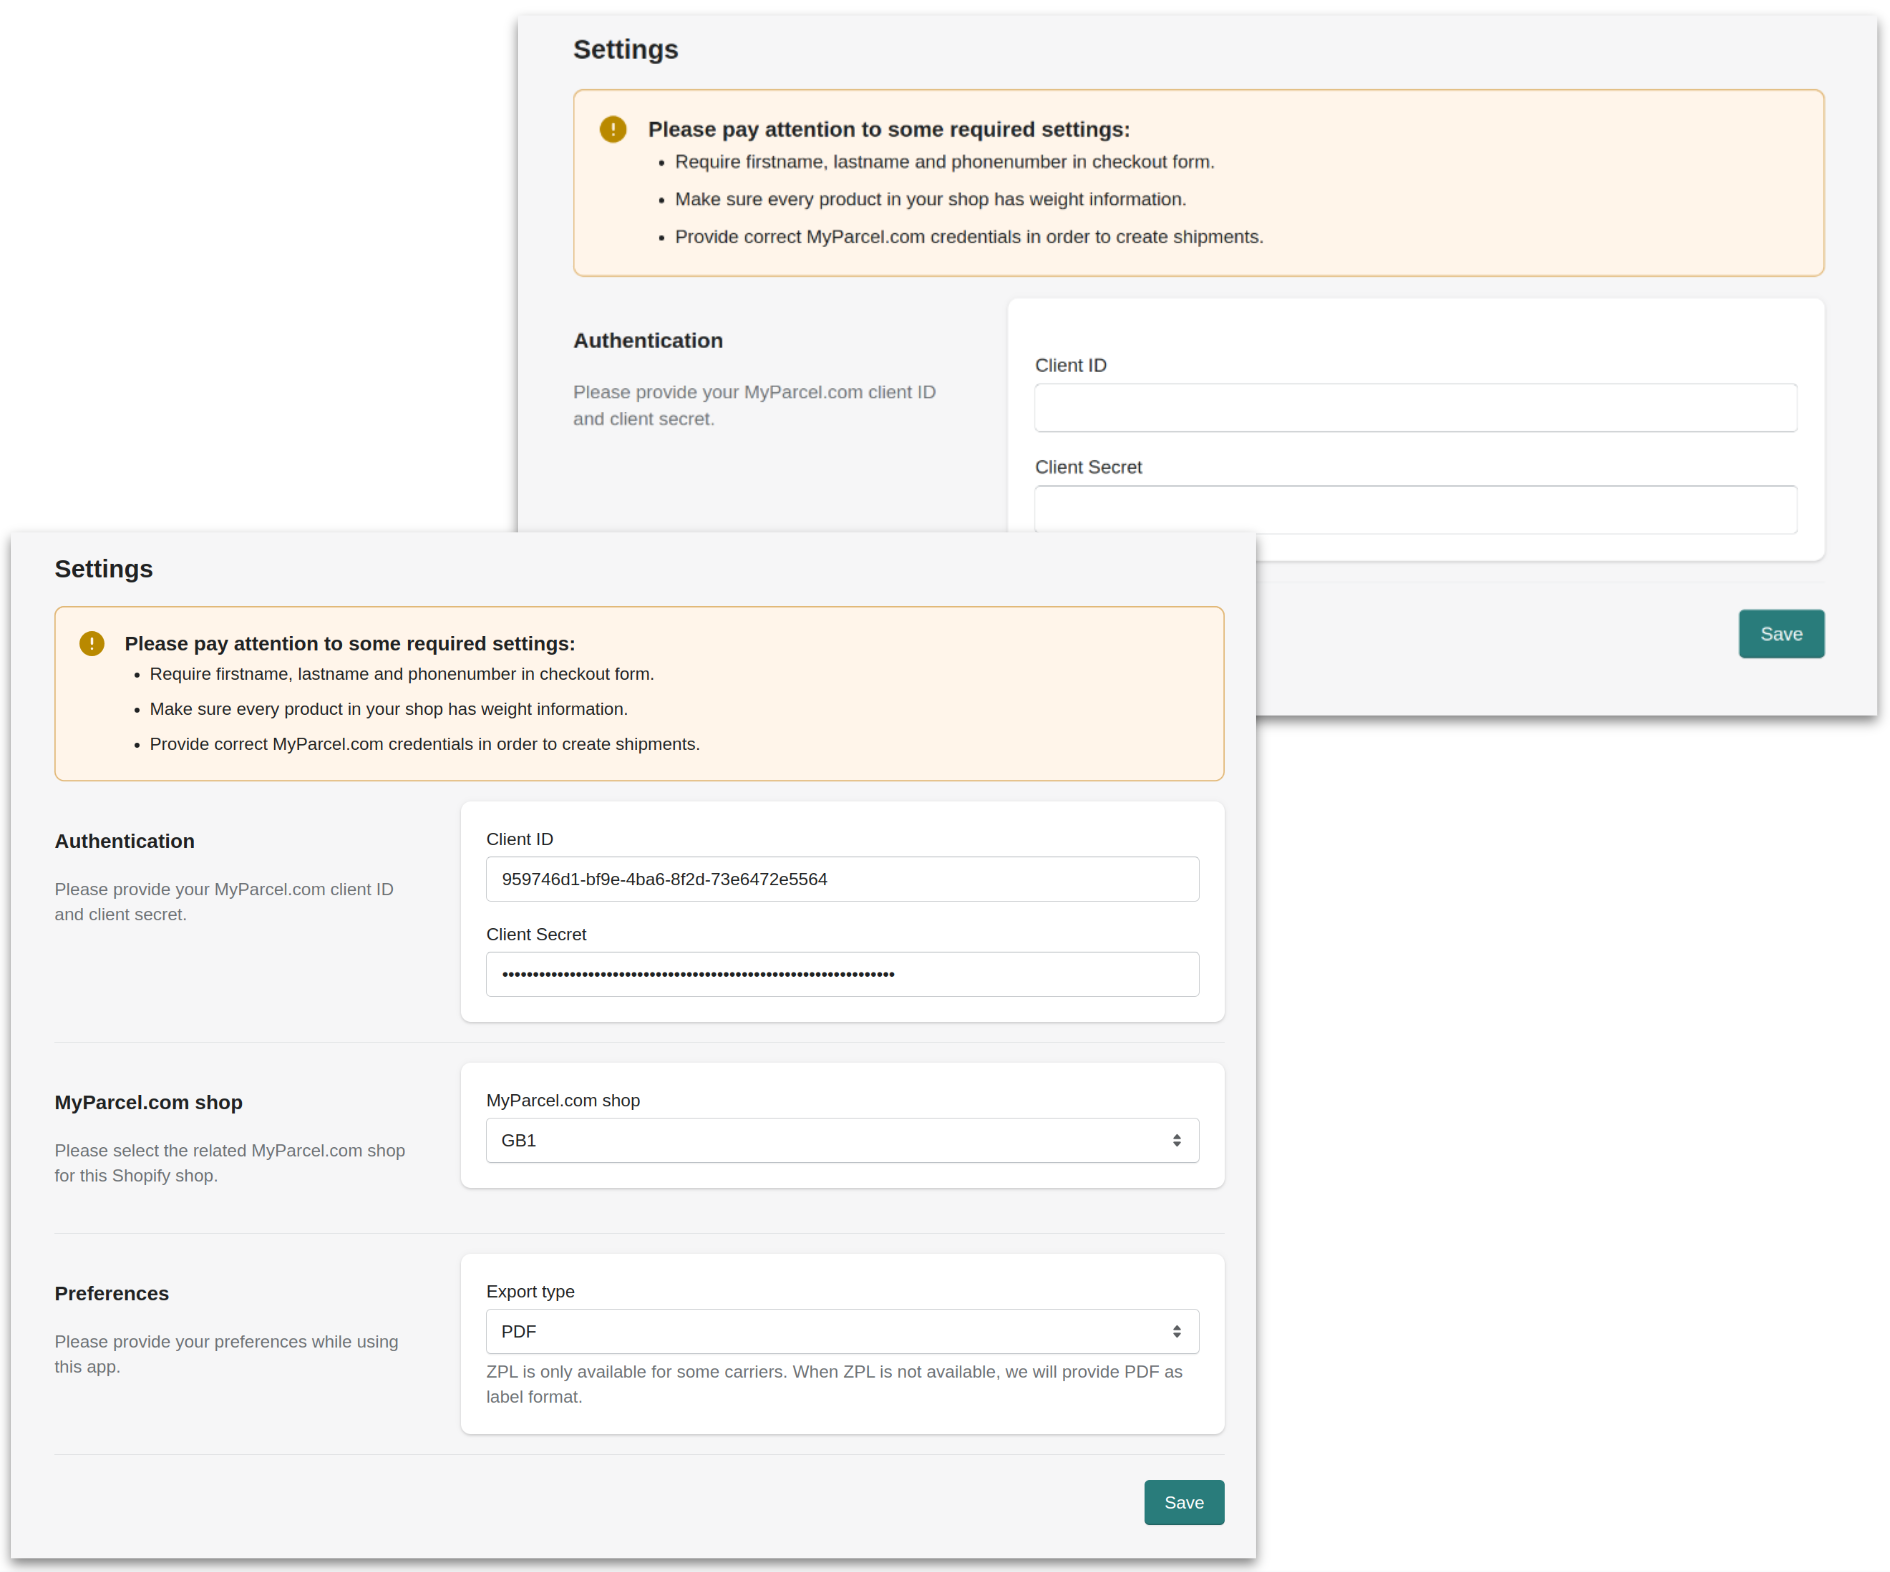Screen dimensions: 1890x1572
Task: Click the empty Client ID field in back panel
Action: pyautogui.click(x=1414, y=407)
